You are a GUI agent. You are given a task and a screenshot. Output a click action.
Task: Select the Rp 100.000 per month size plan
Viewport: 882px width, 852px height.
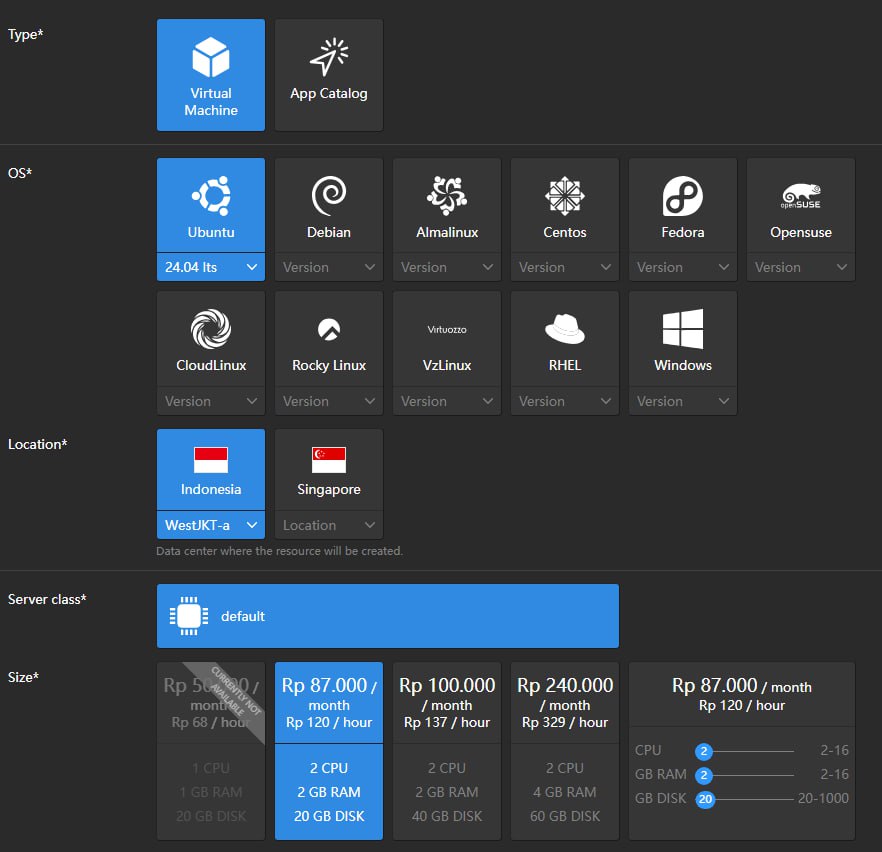click(447, 750)
